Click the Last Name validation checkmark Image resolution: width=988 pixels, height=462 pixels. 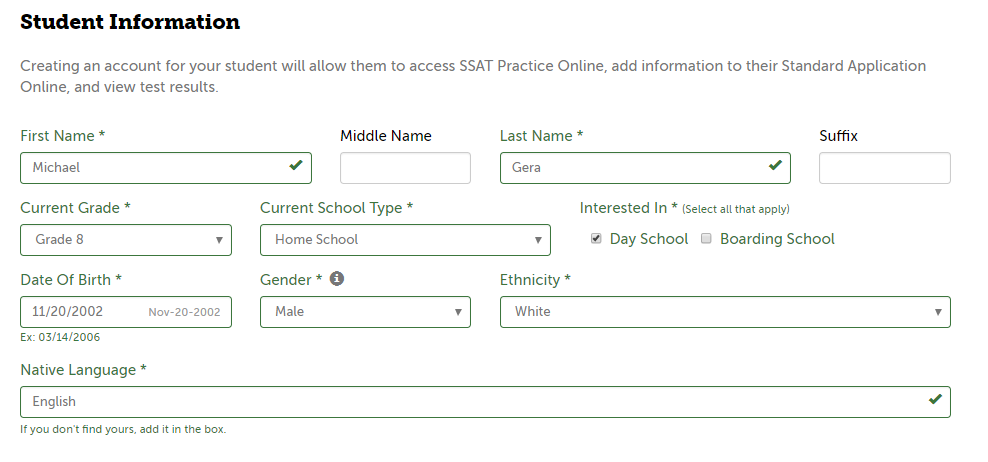tap(775, 165)
